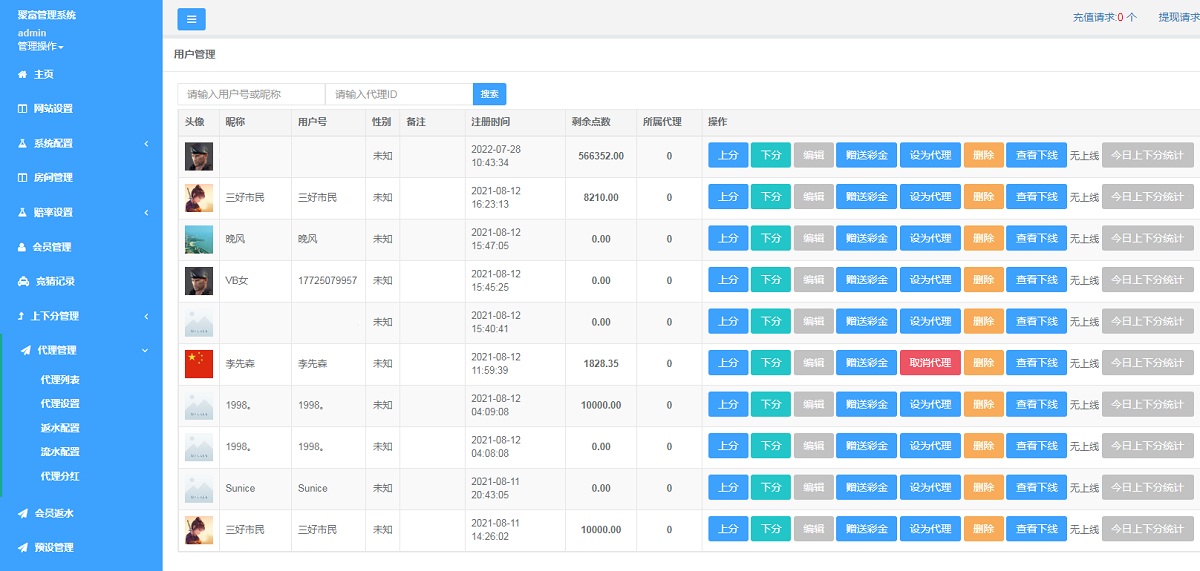Click 取消代理 for user 李先森
The height and width of the screenshot is (571, 1200).
tap(929, 363)
